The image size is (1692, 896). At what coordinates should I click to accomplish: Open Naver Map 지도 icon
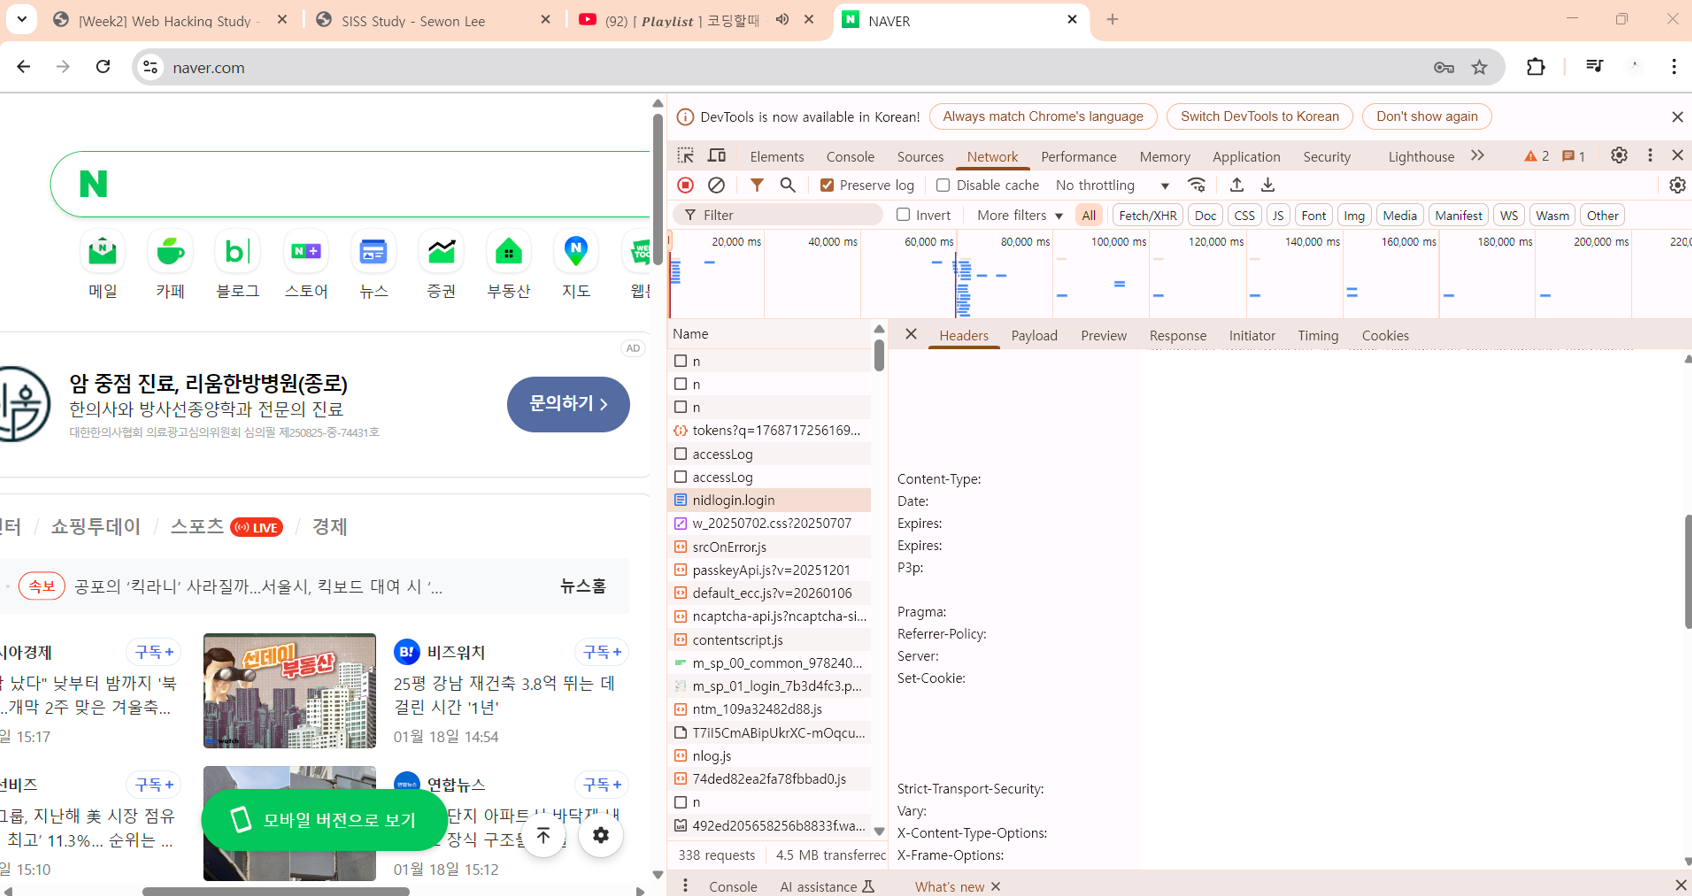pyautogui.click(x=576, y=251)
